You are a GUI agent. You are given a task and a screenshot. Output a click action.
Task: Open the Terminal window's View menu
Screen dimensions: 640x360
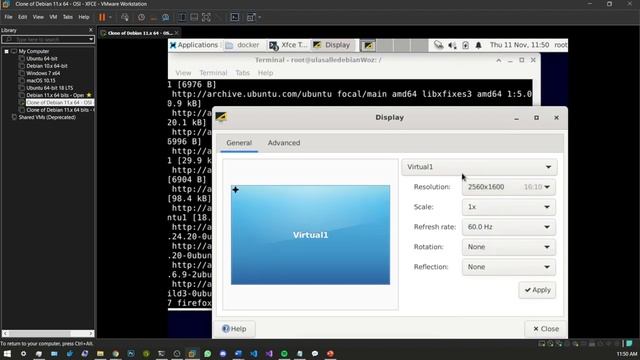click(x=183, y=73)
